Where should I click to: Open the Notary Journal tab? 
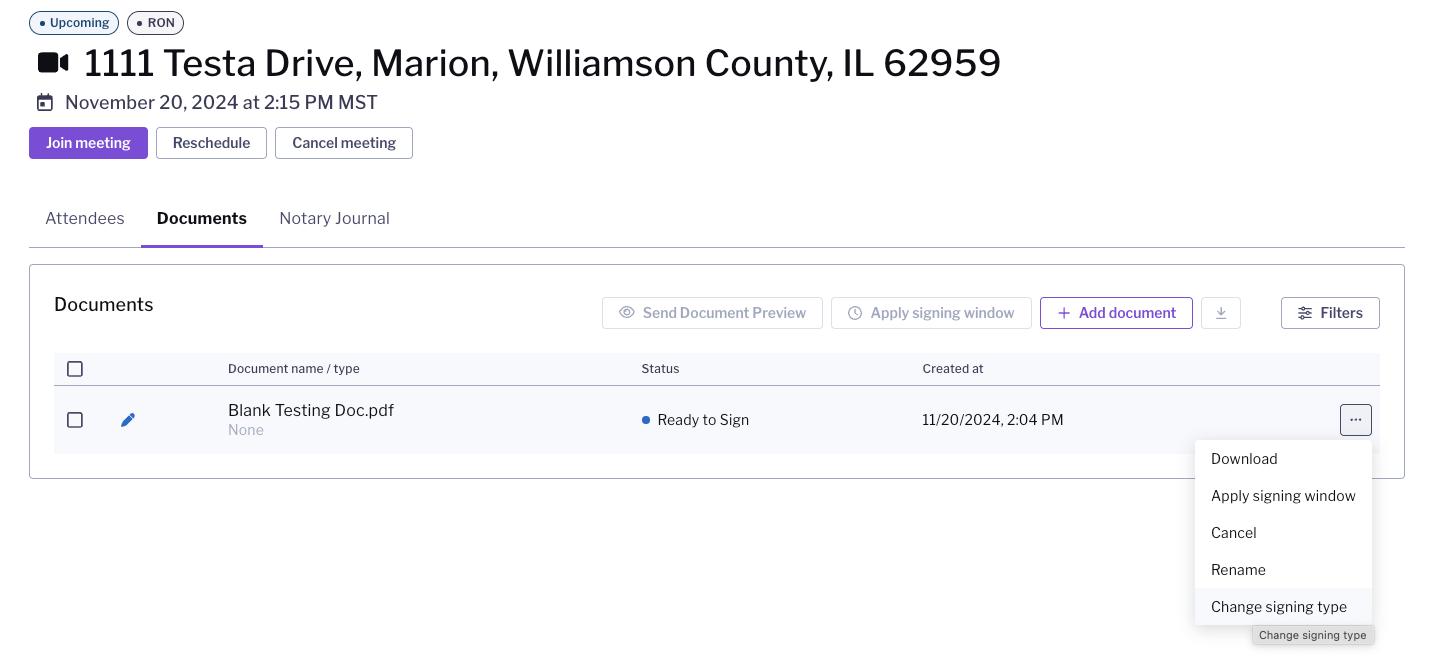(334, 218)
